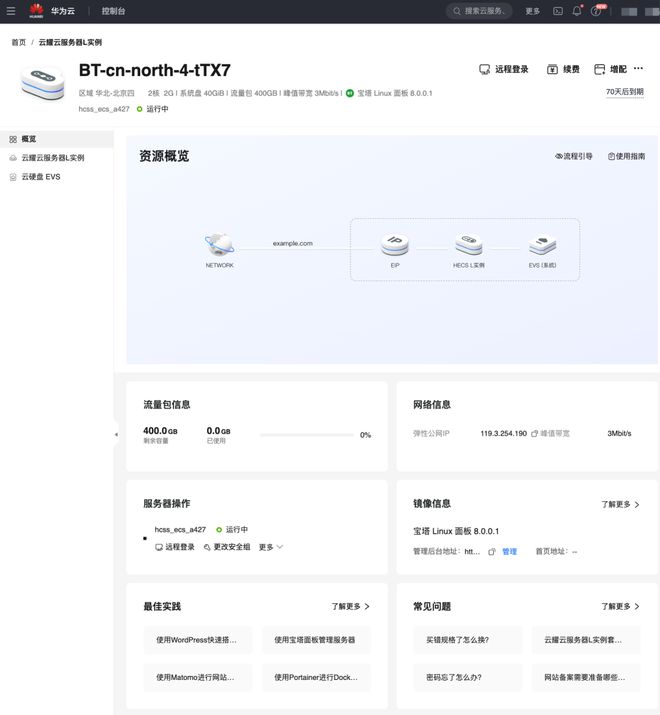This screenshot has height=715, width=660.
Task: Click 了解更多 in 最佳实践 card
Action: click(x=350, y=606)
